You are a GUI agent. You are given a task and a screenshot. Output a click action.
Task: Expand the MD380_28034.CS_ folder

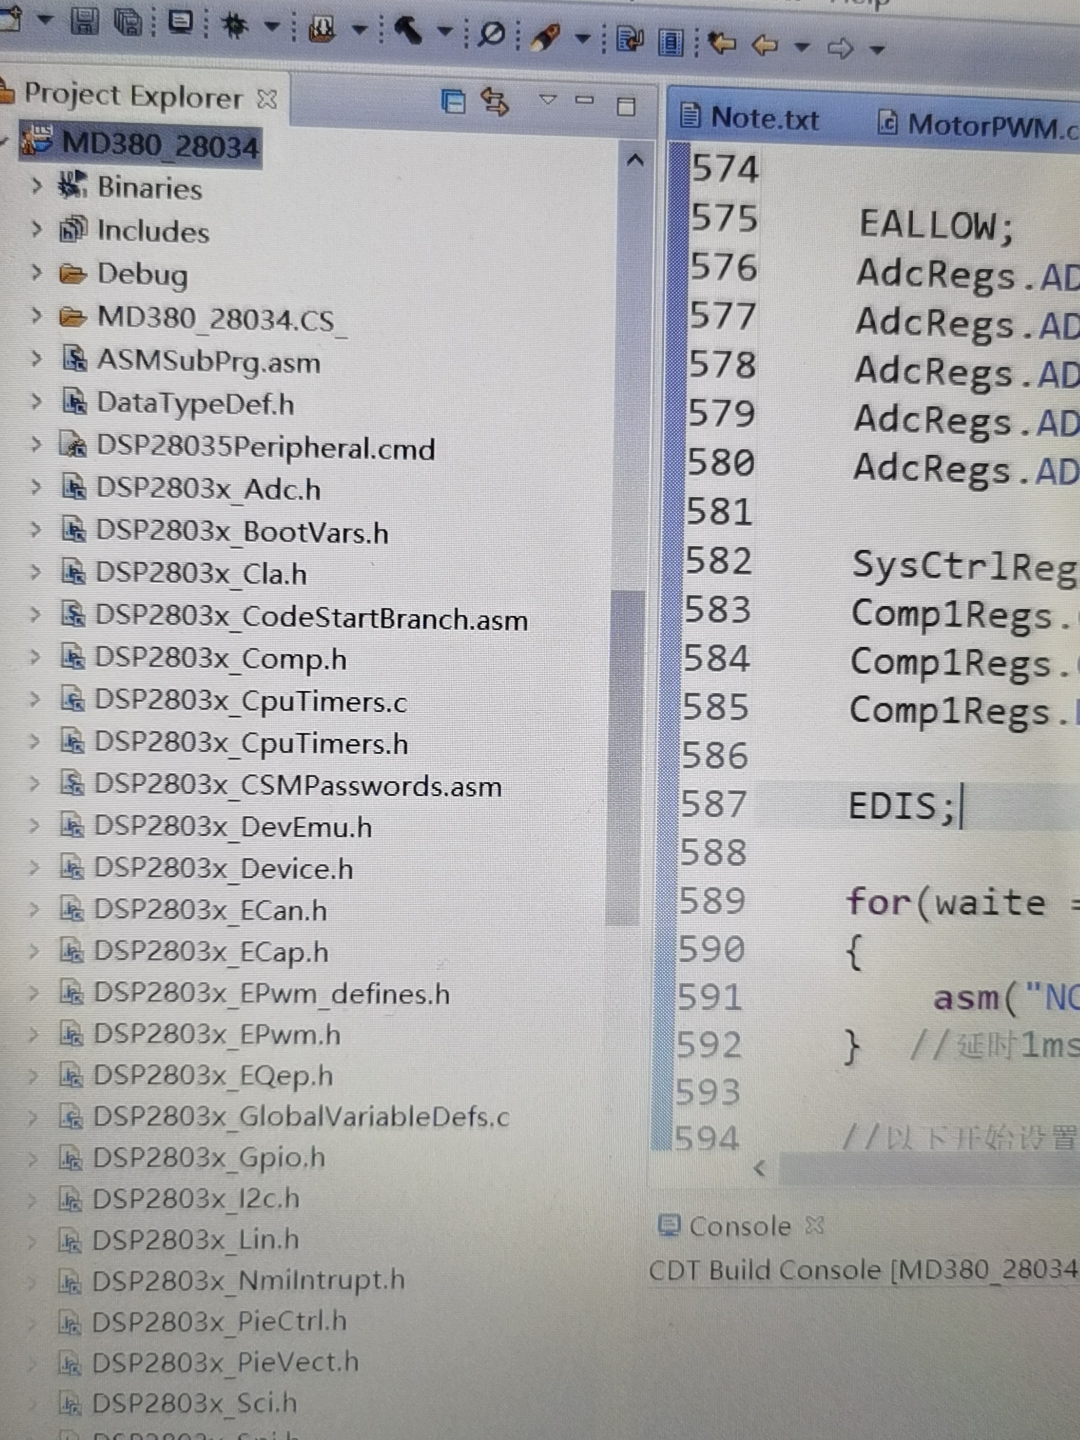37,316
